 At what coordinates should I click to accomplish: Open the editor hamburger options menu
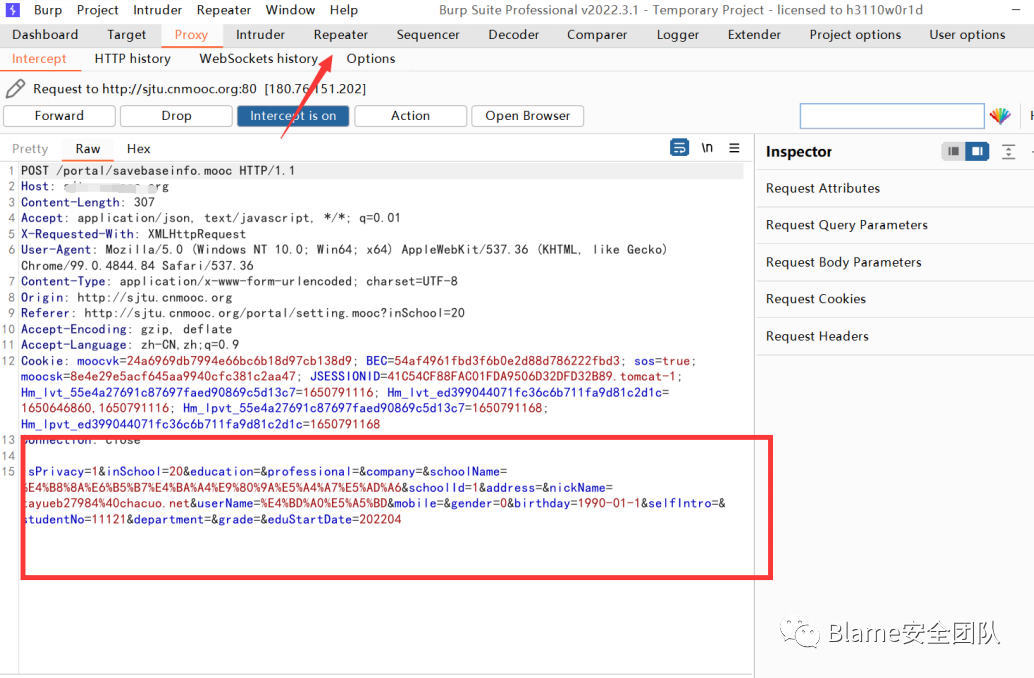(x=734, y=148)
